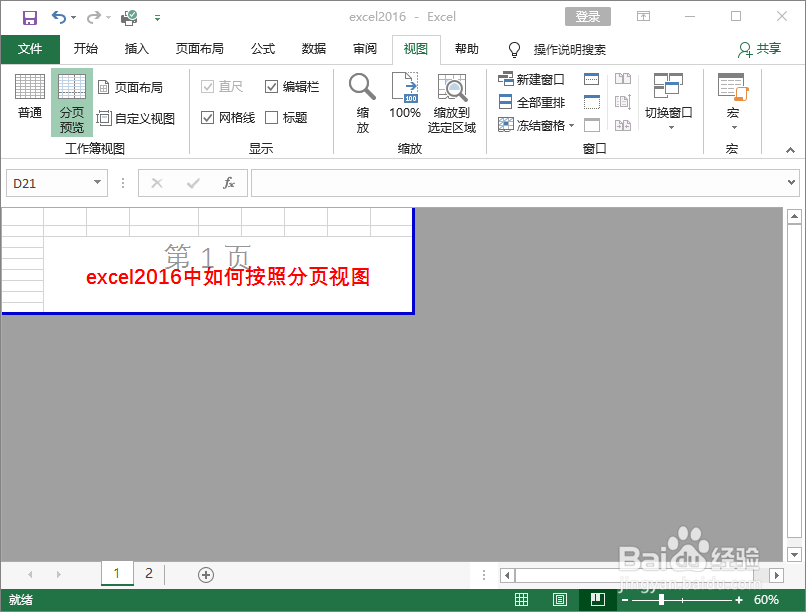Disable the 编辑栏 checkbox
806x612 pixels.
coord(273,86)
